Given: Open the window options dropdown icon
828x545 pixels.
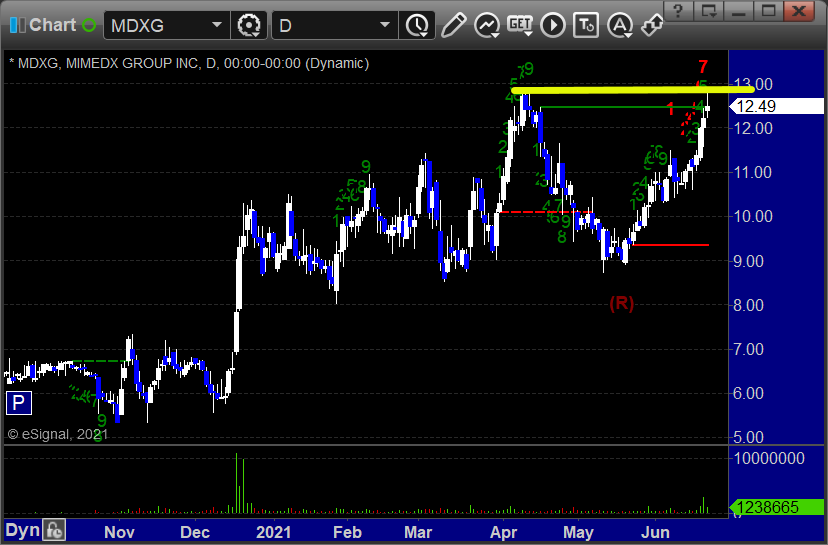Looking at the screenshot, I should [x=708, y=11].
